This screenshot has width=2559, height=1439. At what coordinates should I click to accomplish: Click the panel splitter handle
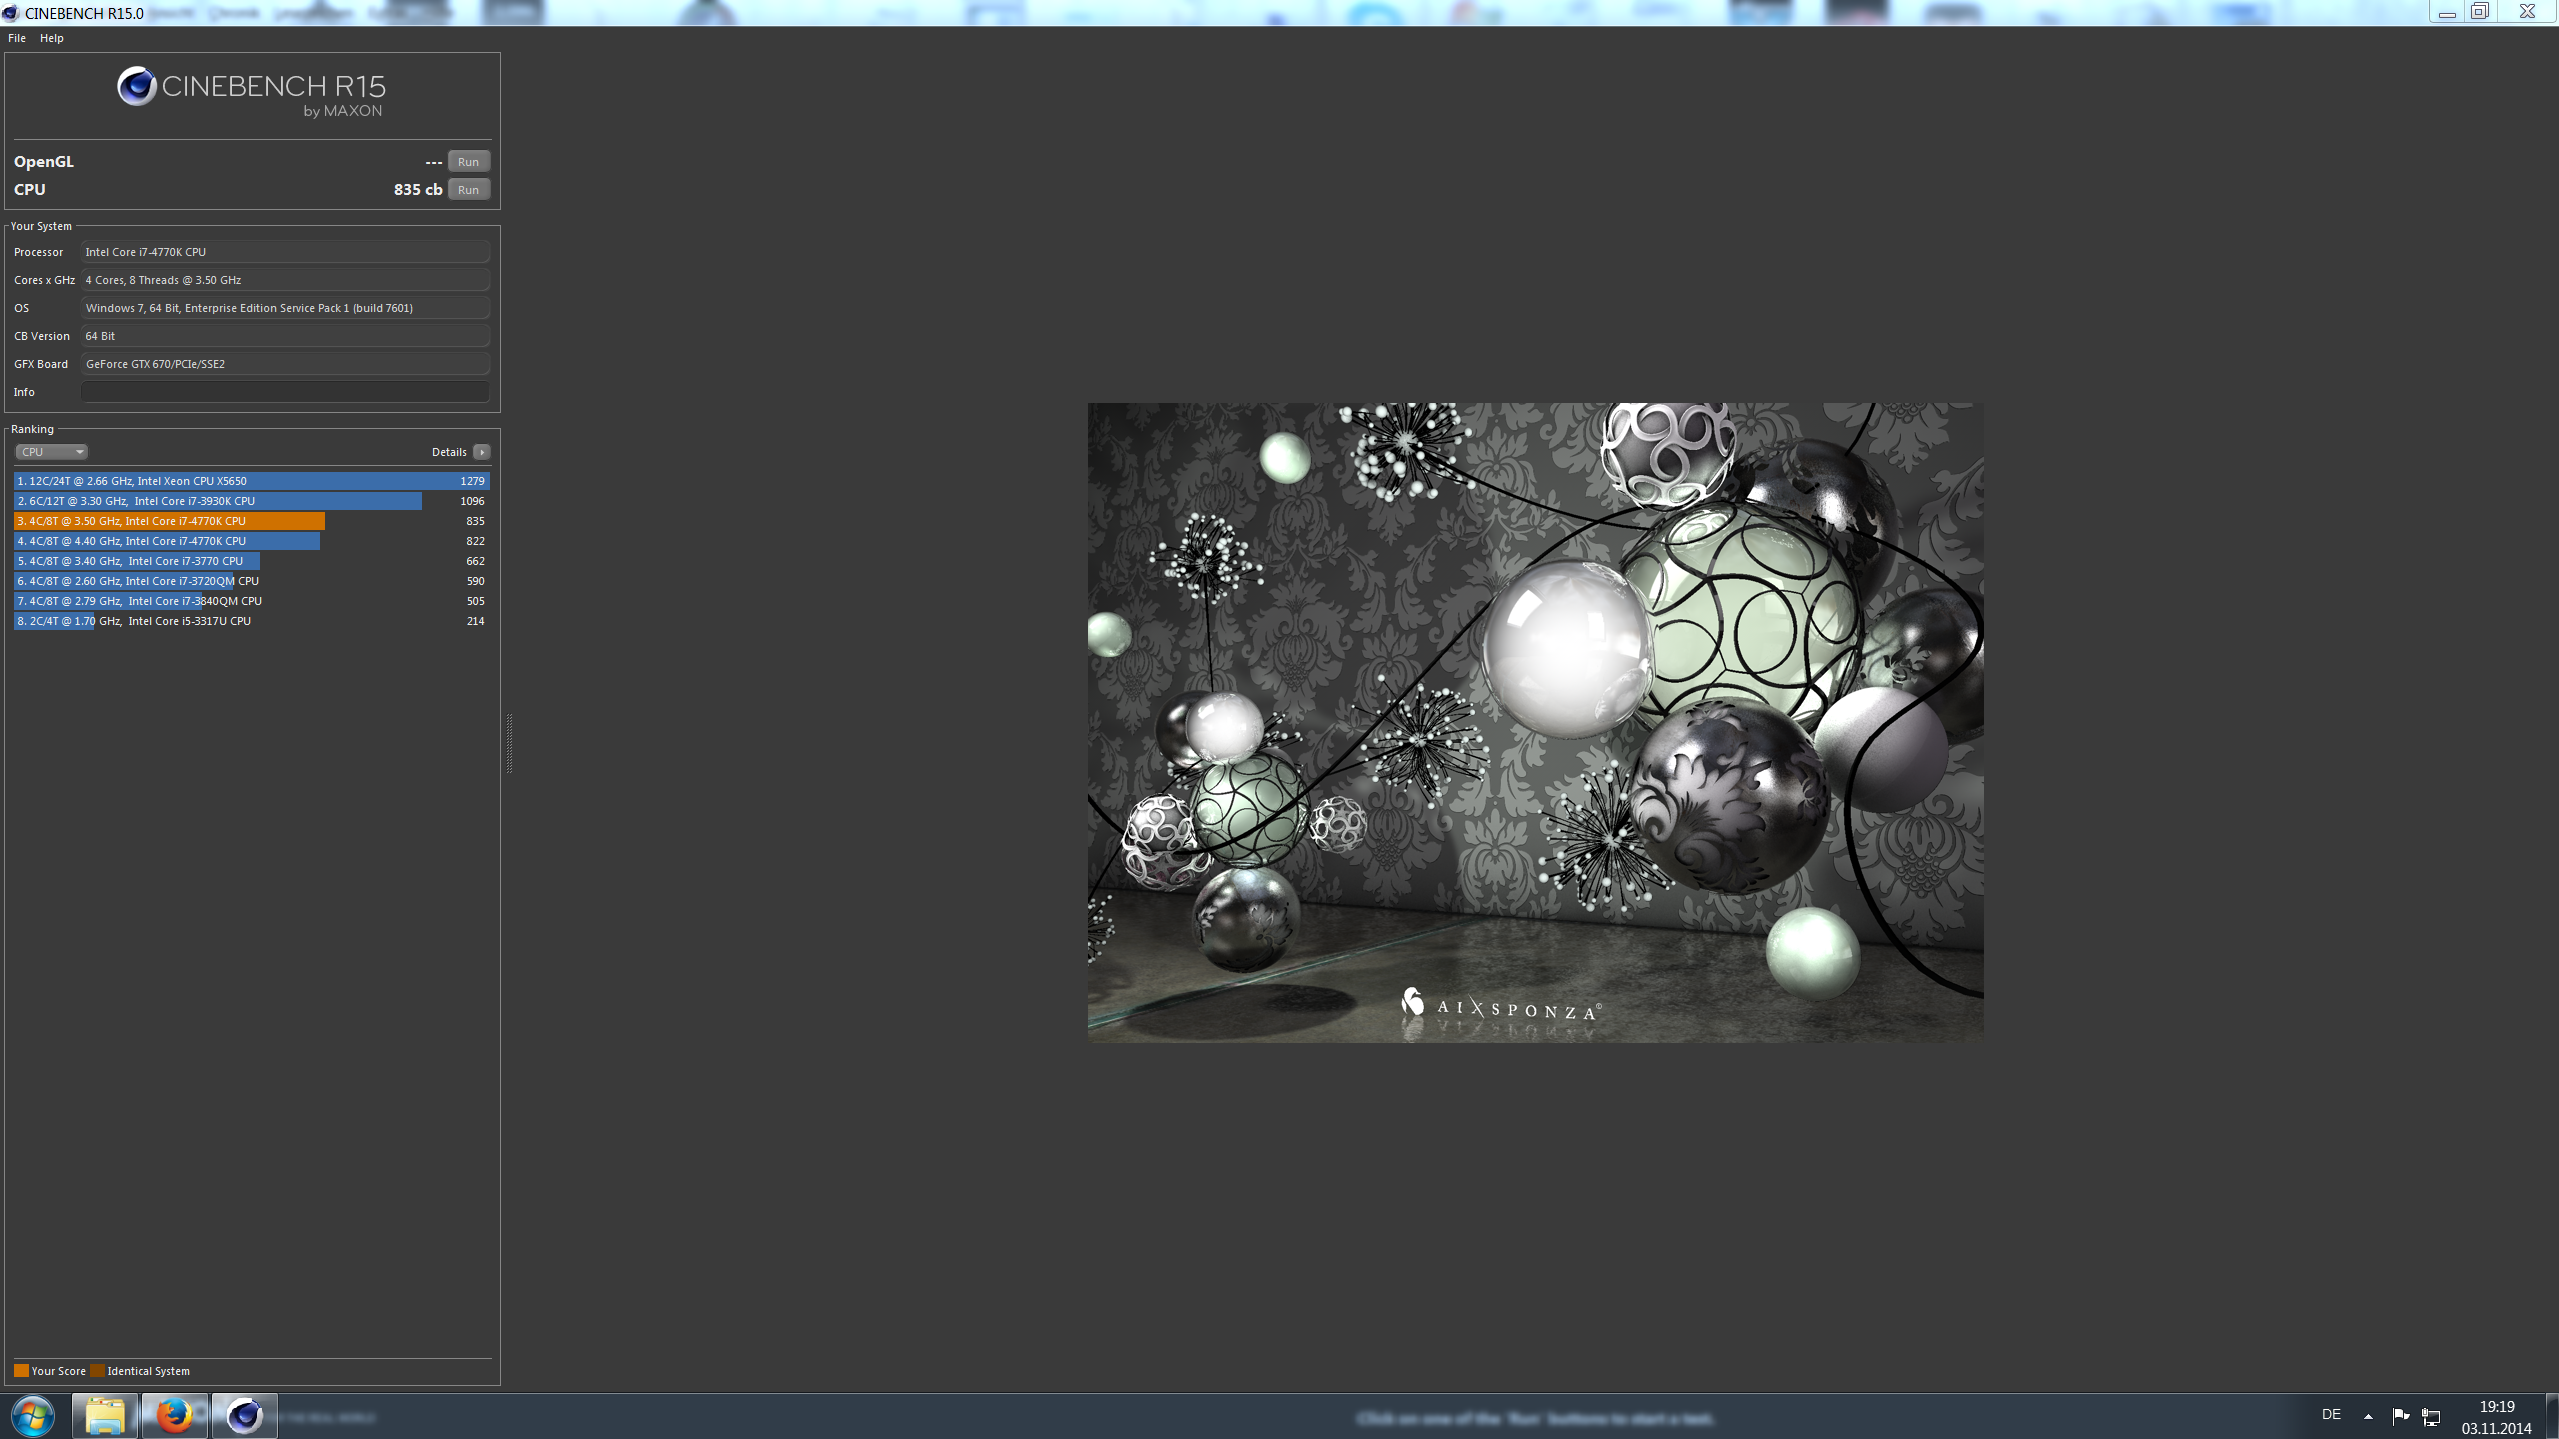(x=509, y=743)
